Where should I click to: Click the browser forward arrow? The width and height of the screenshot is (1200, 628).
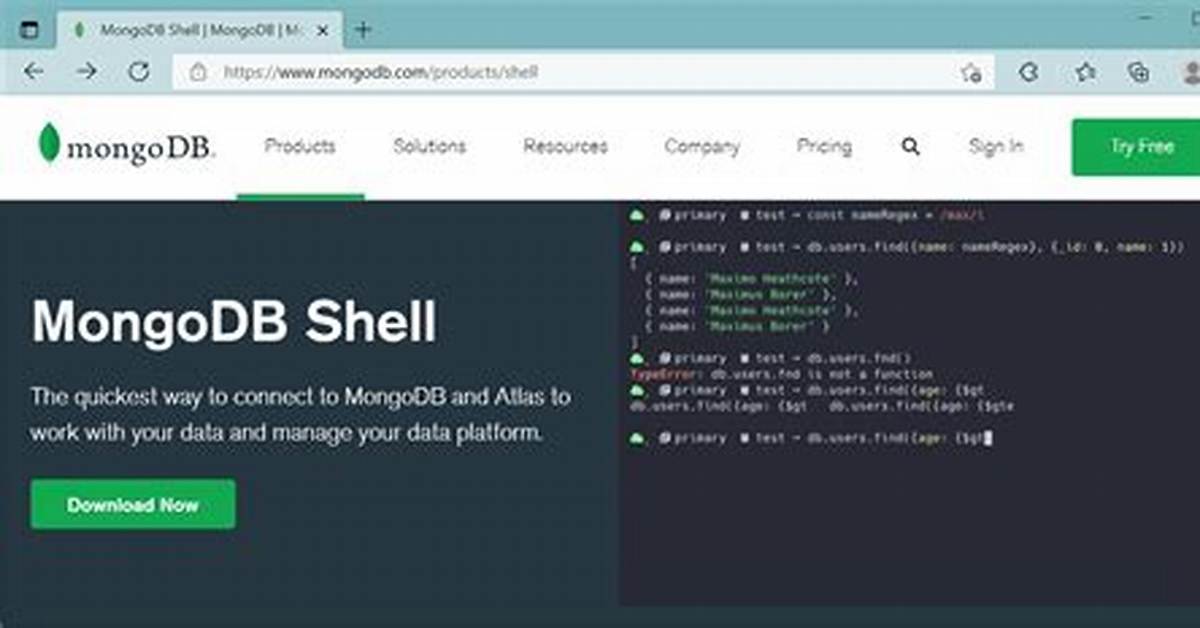[87, 72]
